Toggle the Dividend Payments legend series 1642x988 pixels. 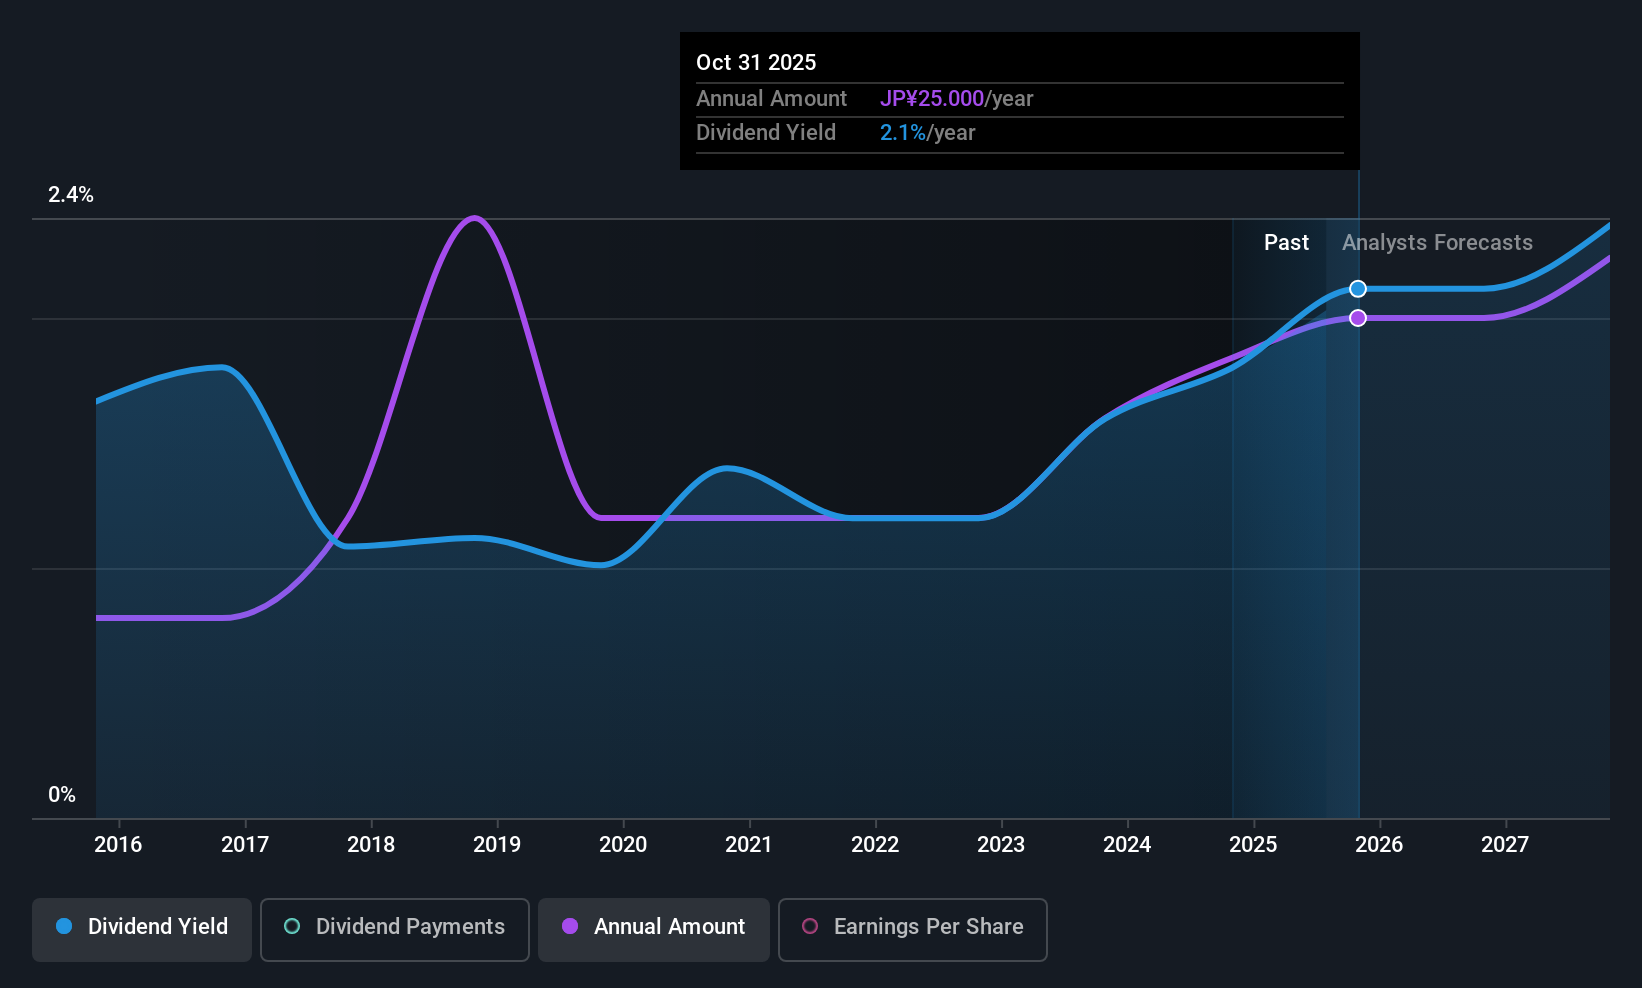tap(395, 929)
